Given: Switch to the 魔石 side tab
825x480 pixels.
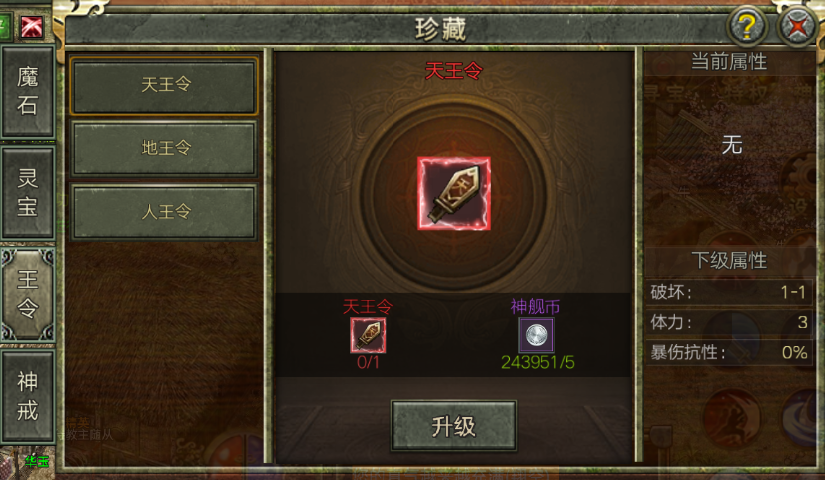Looking at the screenshot, I should pos(28,92).
